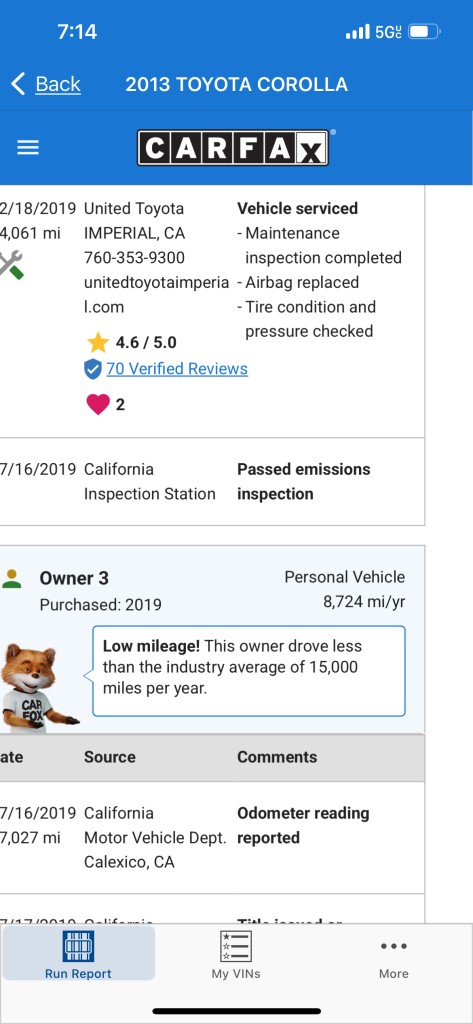This screenshot has width=473, height=1024.
Task: Open the hamburger menu icon
Action: tap(28, 148)
